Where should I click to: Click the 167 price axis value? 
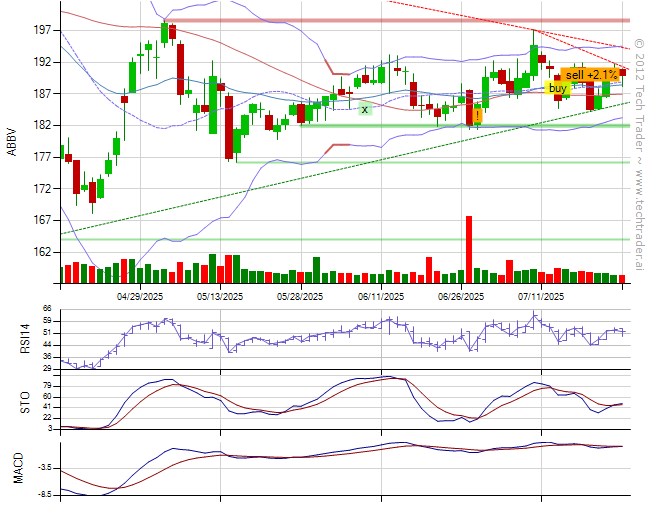pyautogui.click(x=42, y=220)
